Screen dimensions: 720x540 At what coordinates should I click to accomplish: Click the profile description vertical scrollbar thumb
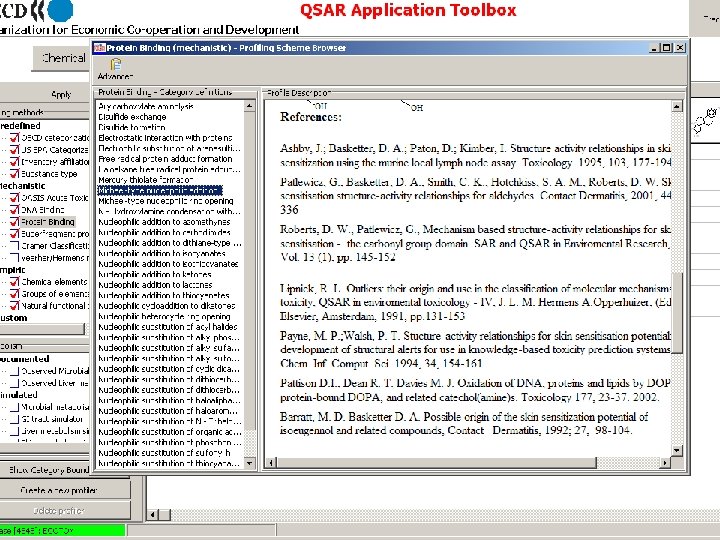(x=677, y=312)
